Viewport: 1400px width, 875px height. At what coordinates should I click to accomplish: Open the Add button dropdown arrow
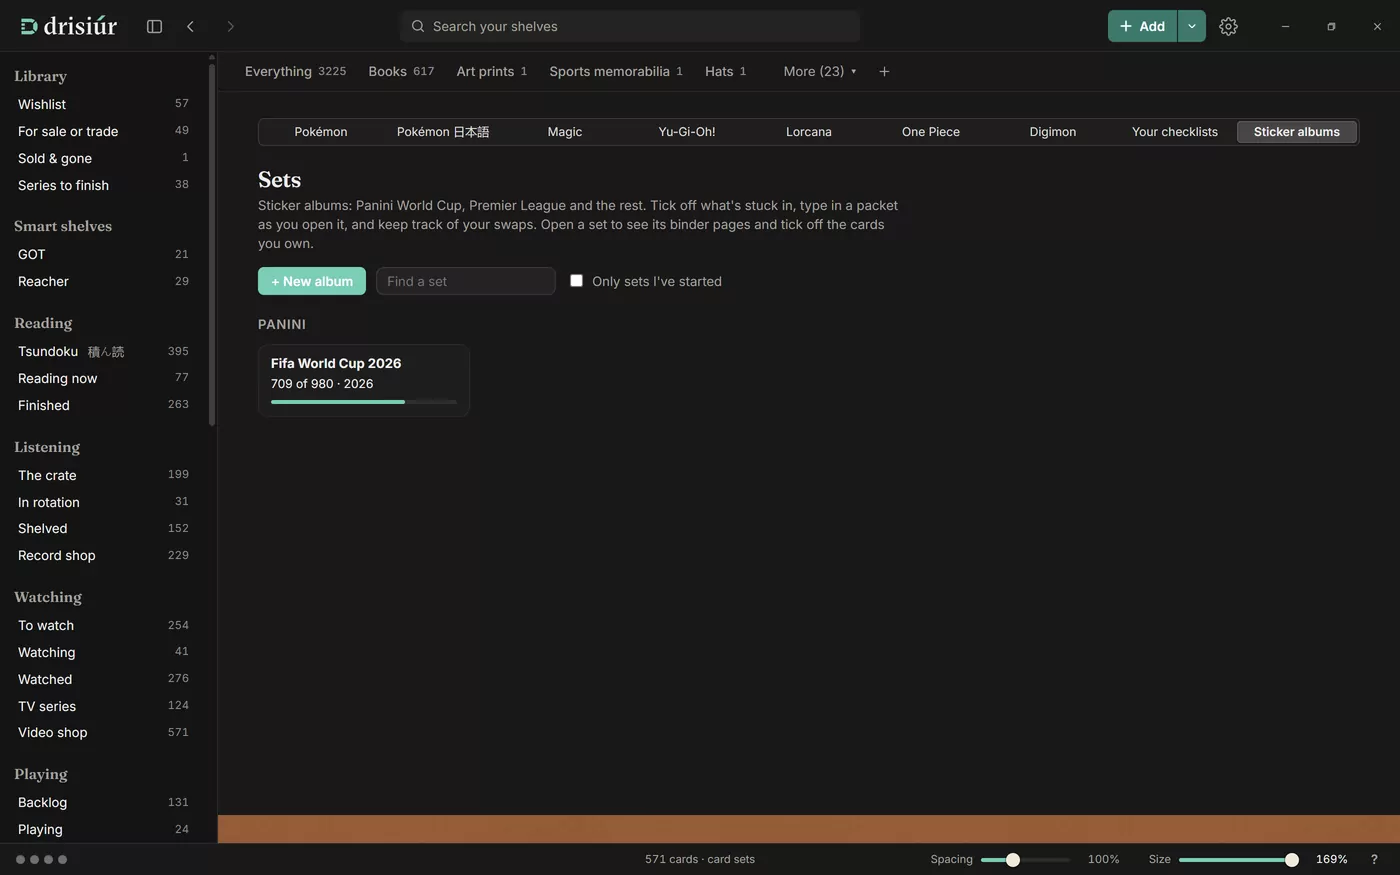pos(1192,26)
